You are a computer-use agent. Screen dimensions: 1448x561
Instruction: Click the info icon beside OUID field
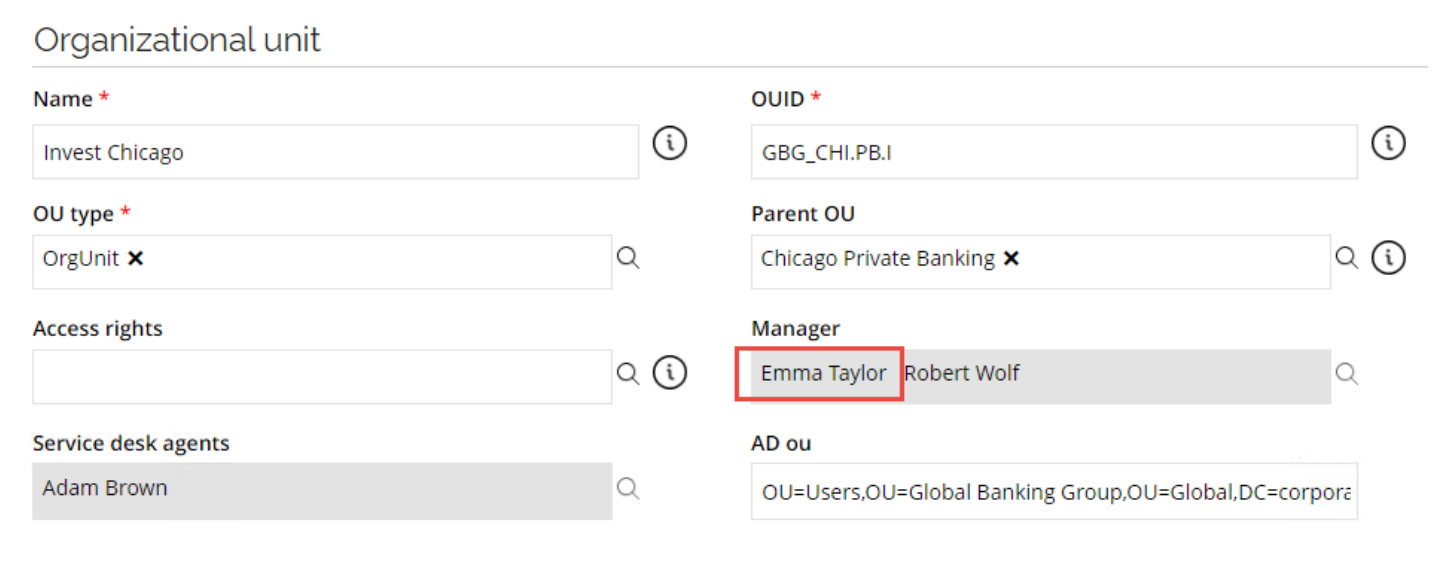(x=1388, y=143)
